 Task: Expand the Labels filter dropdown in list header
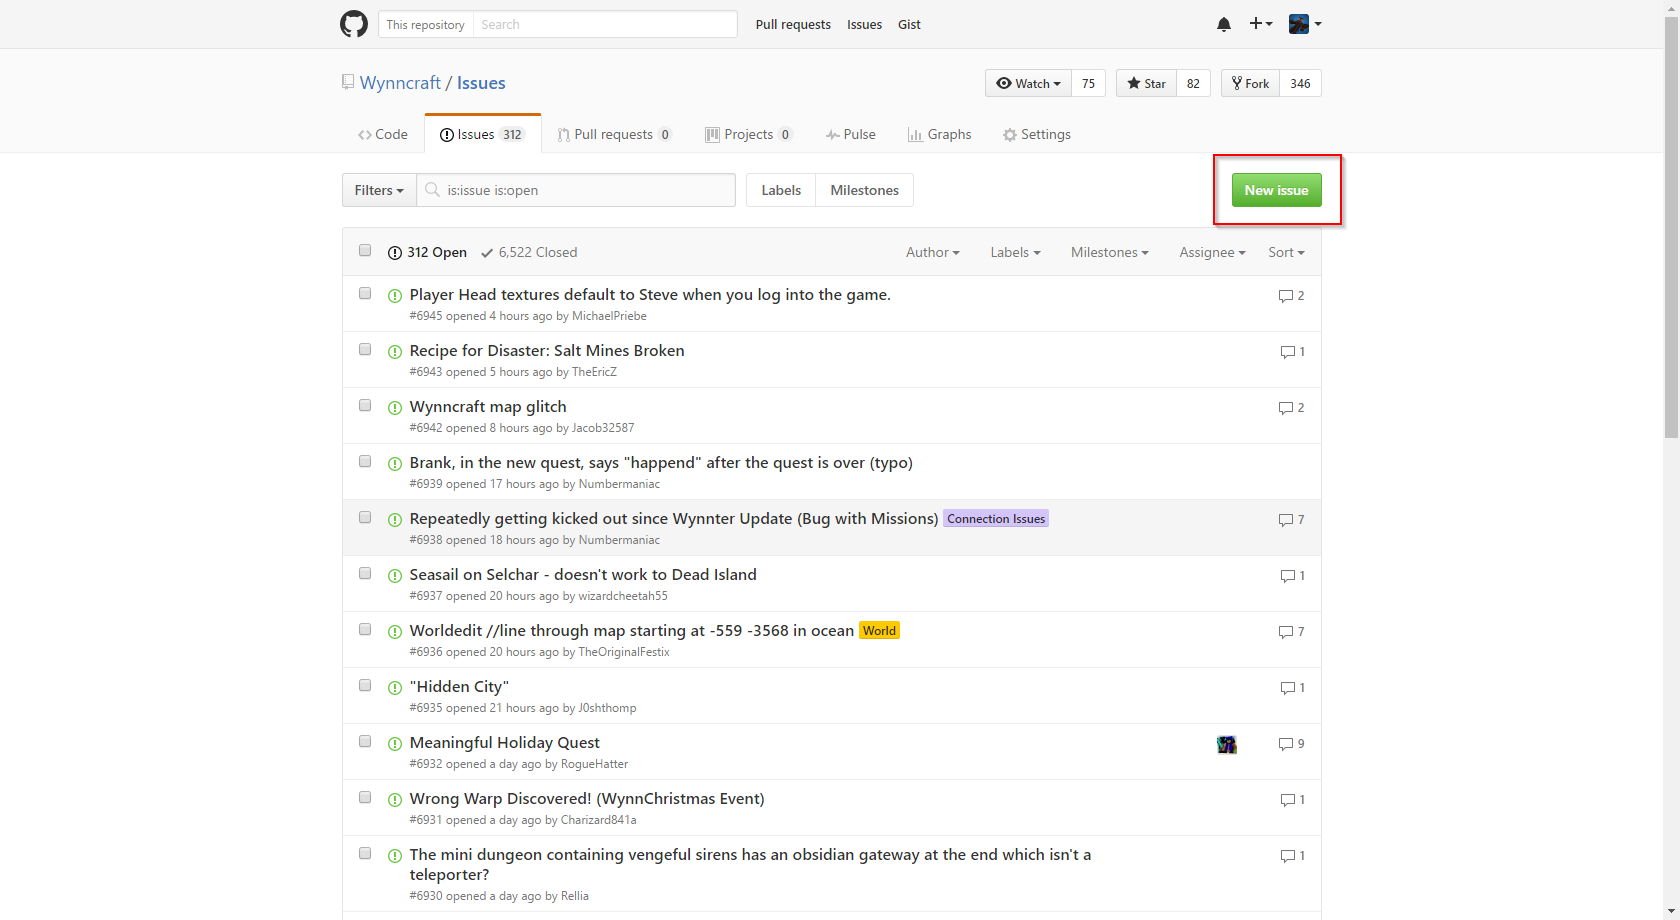click(1016, 252)
